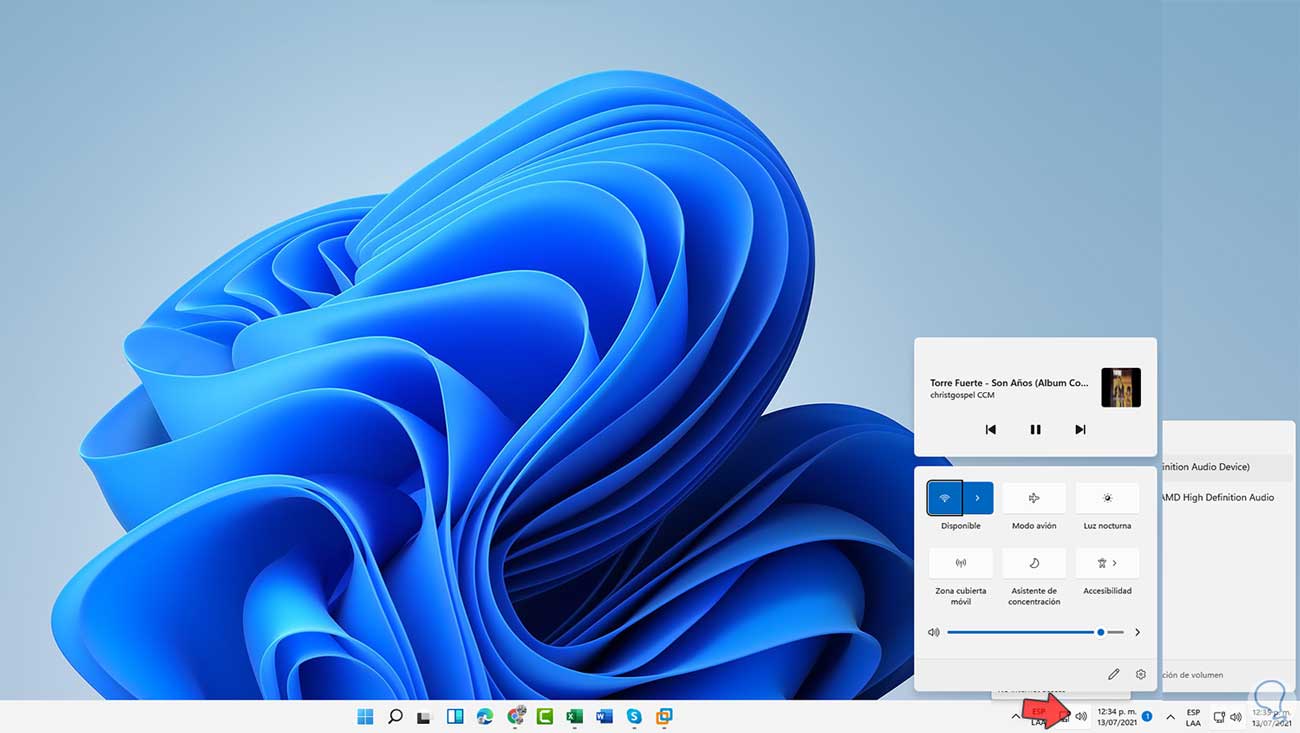Open Task View on the taskbar

(424, 717)
